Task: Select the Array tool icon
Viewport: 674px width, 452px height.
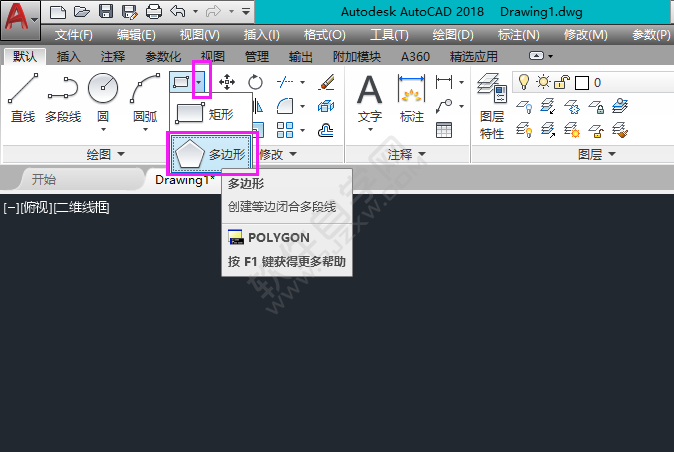Action: 285,130
